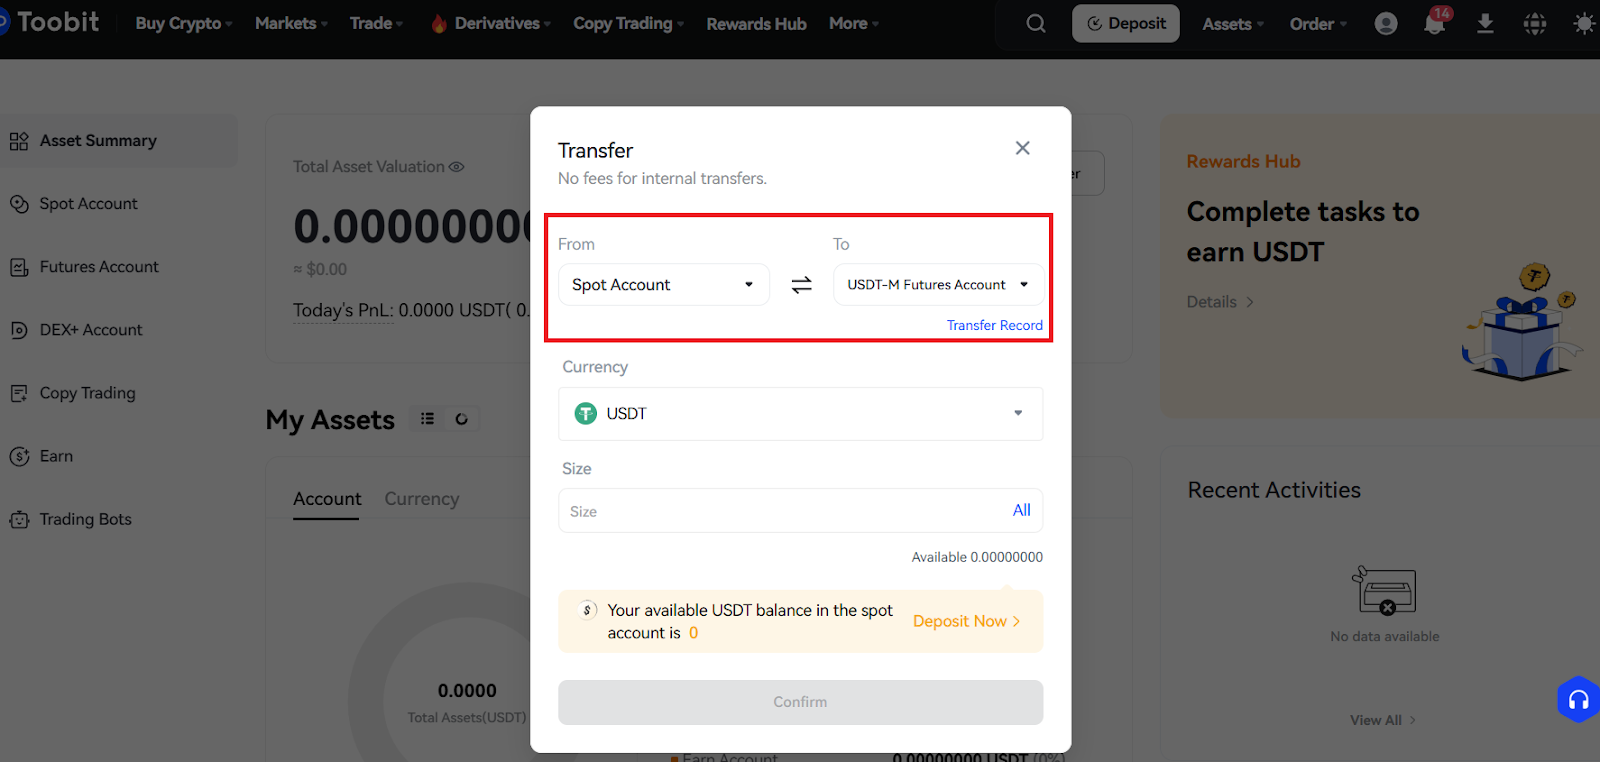Click the Trading Bots sidebar icon
1600x762 pixels.
tap(19, 519)
